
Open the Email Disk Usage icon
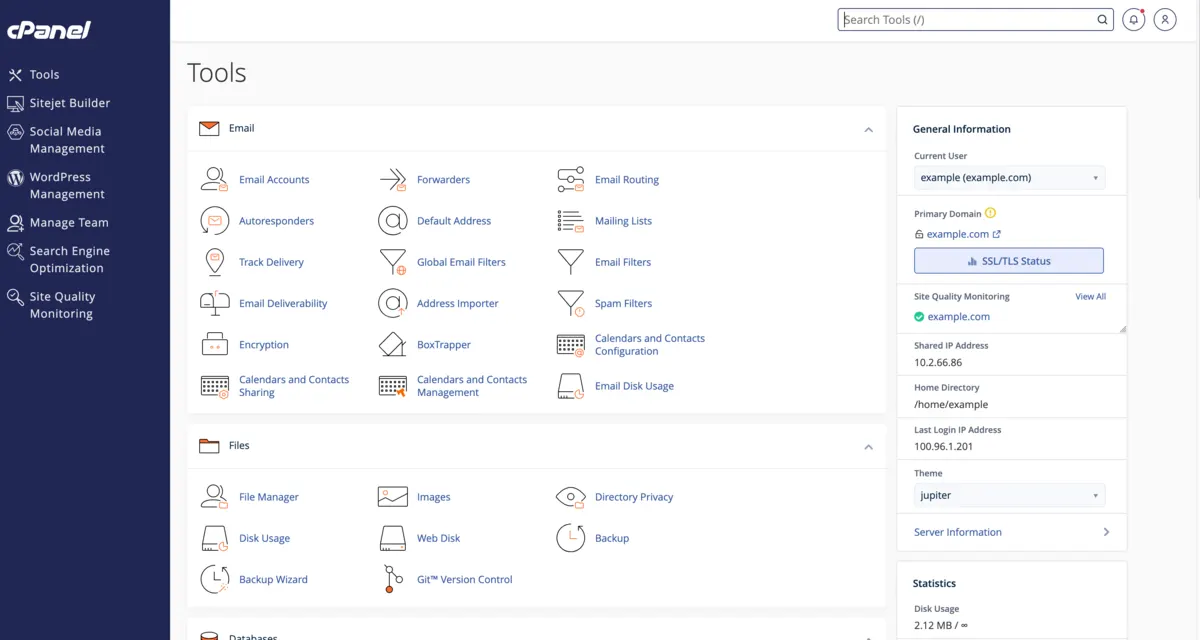click(571, 386)
